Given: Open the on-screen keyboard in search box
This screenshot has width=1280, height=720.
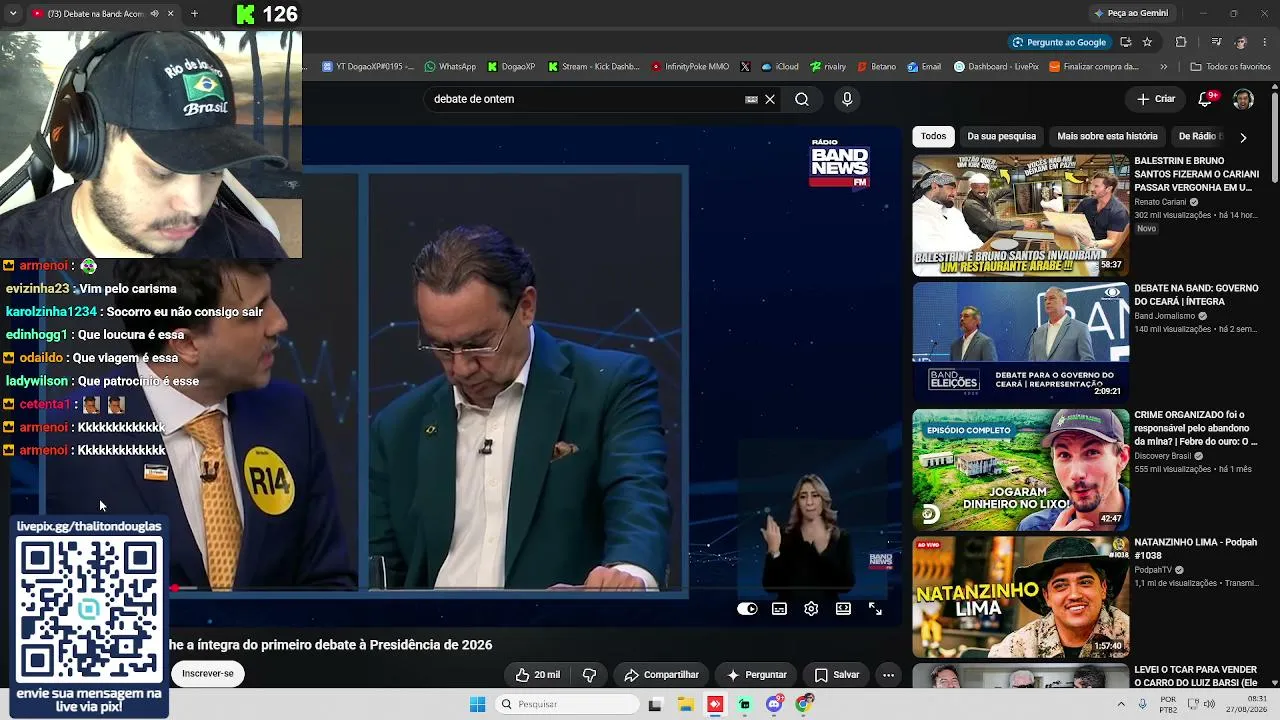Looking at the screenshot, I should (751, 99).
